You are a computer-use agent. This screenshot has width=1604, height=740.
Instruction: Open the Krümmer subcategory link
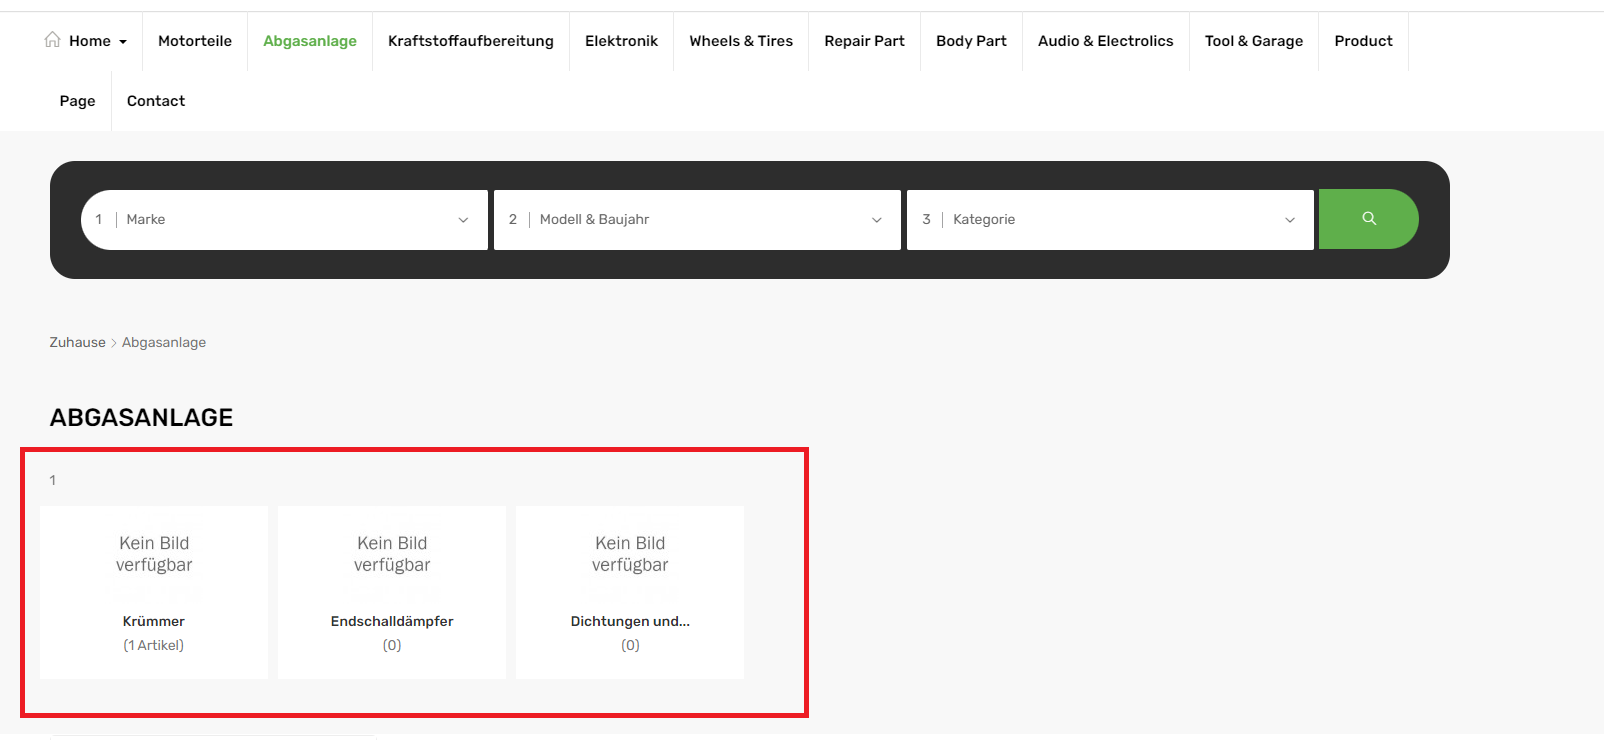154,621
